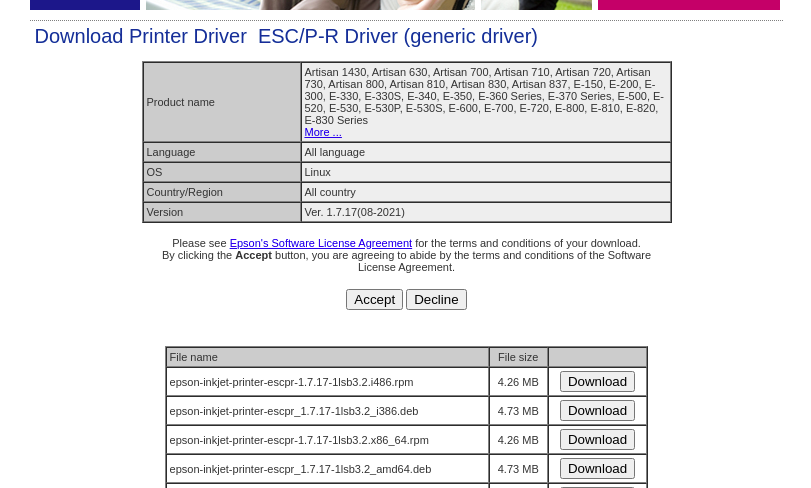This screenshot has width=811, height=488.
Task: Click the 'Product name' label cell
Action: [222, 102]
